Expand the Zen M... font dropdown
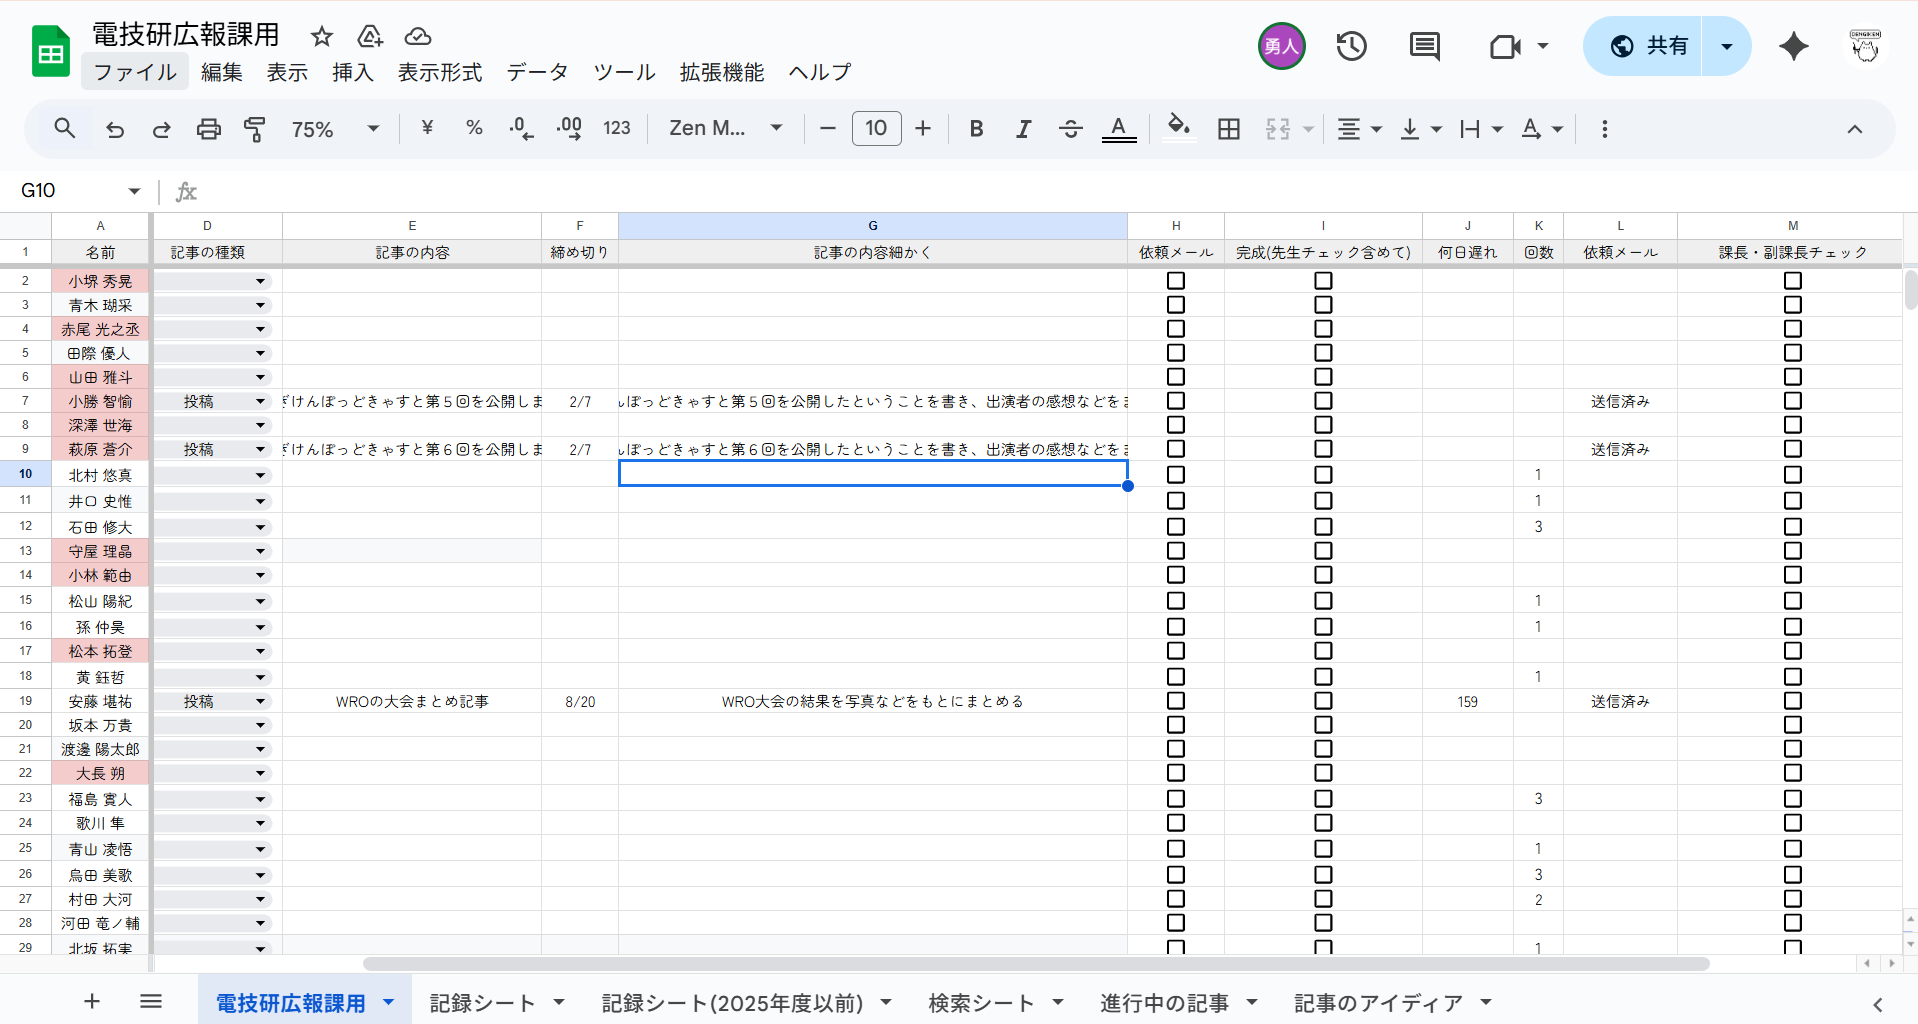 pos(725,129)
